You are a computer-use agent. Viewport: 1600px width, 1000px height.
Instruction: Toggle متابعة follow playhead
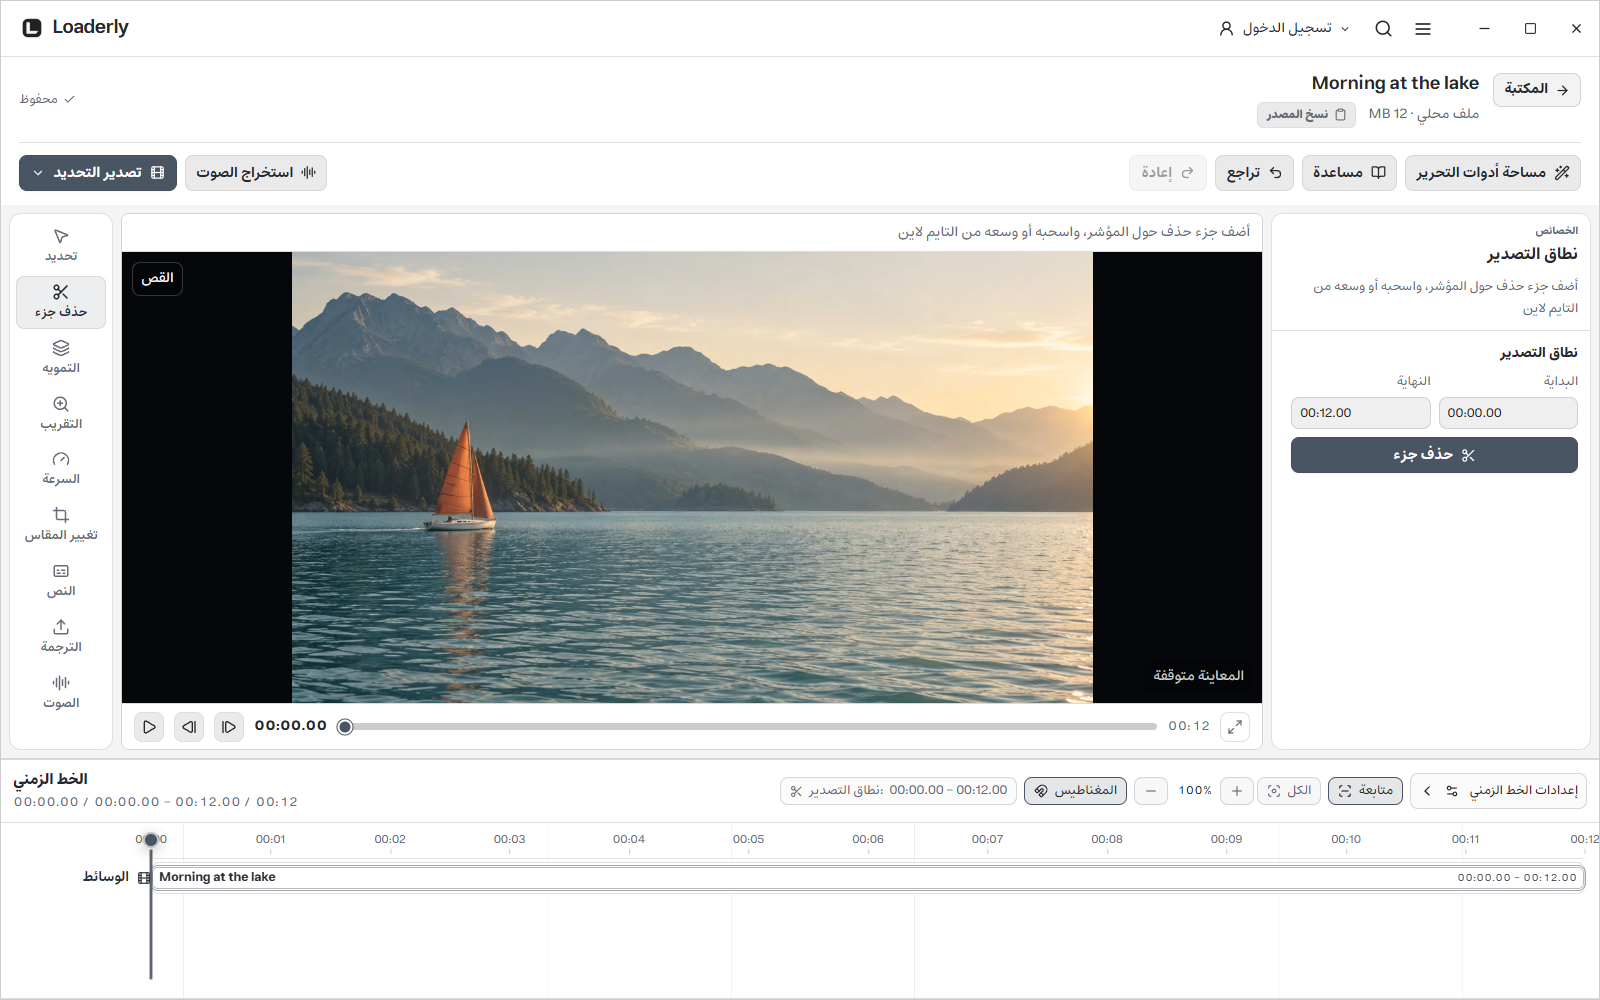coord(1366,791)
